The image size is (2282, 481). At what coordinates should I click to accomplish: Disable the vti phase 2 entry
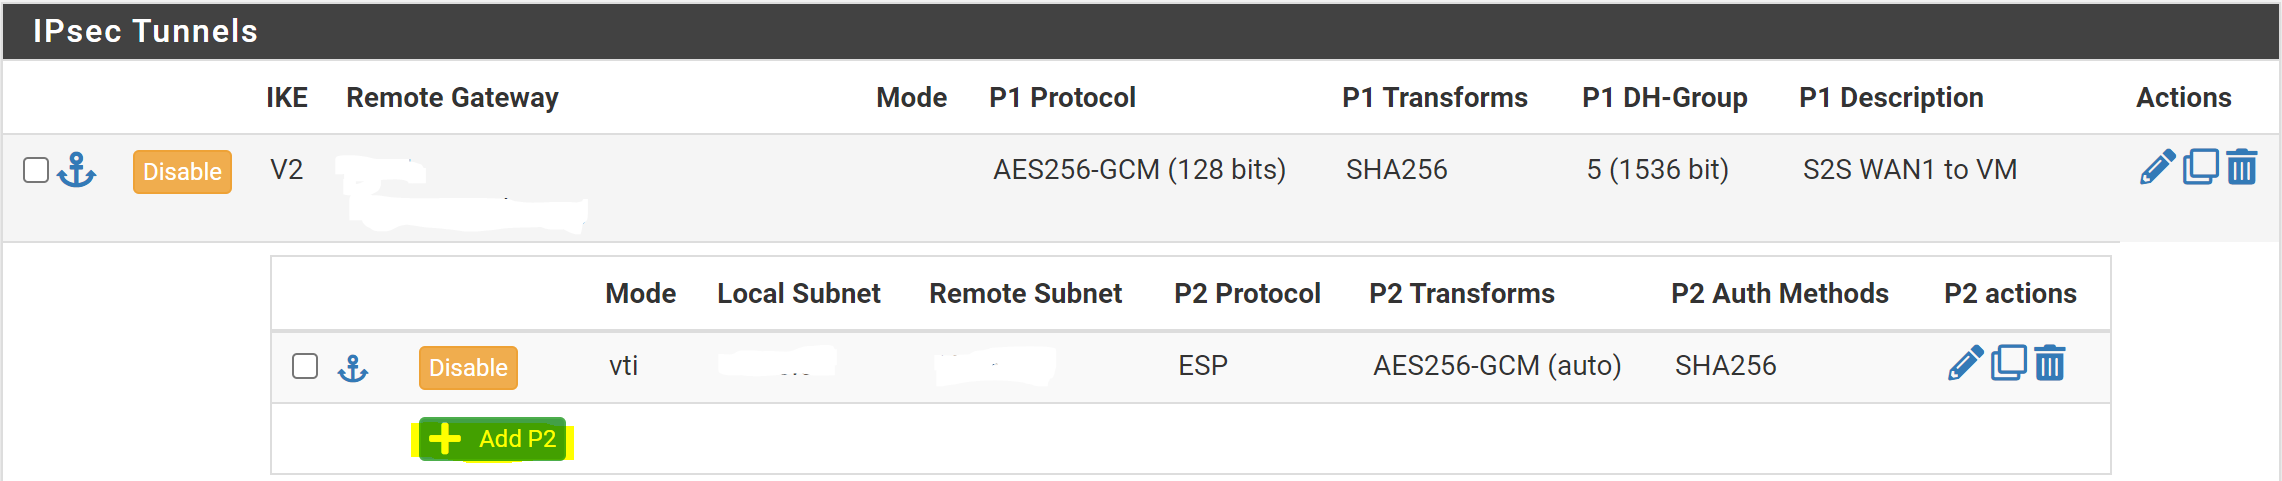(x=468, y=367)
